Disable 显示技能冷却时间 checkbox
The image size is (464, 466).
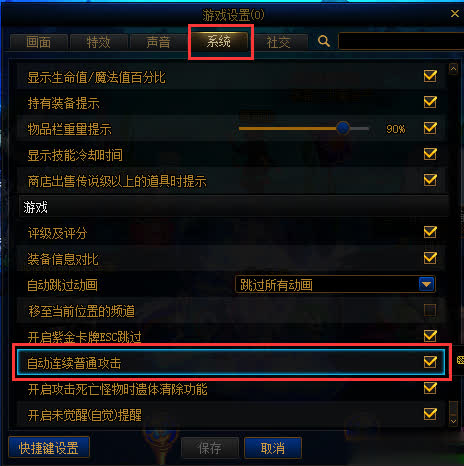click(430, 154)
